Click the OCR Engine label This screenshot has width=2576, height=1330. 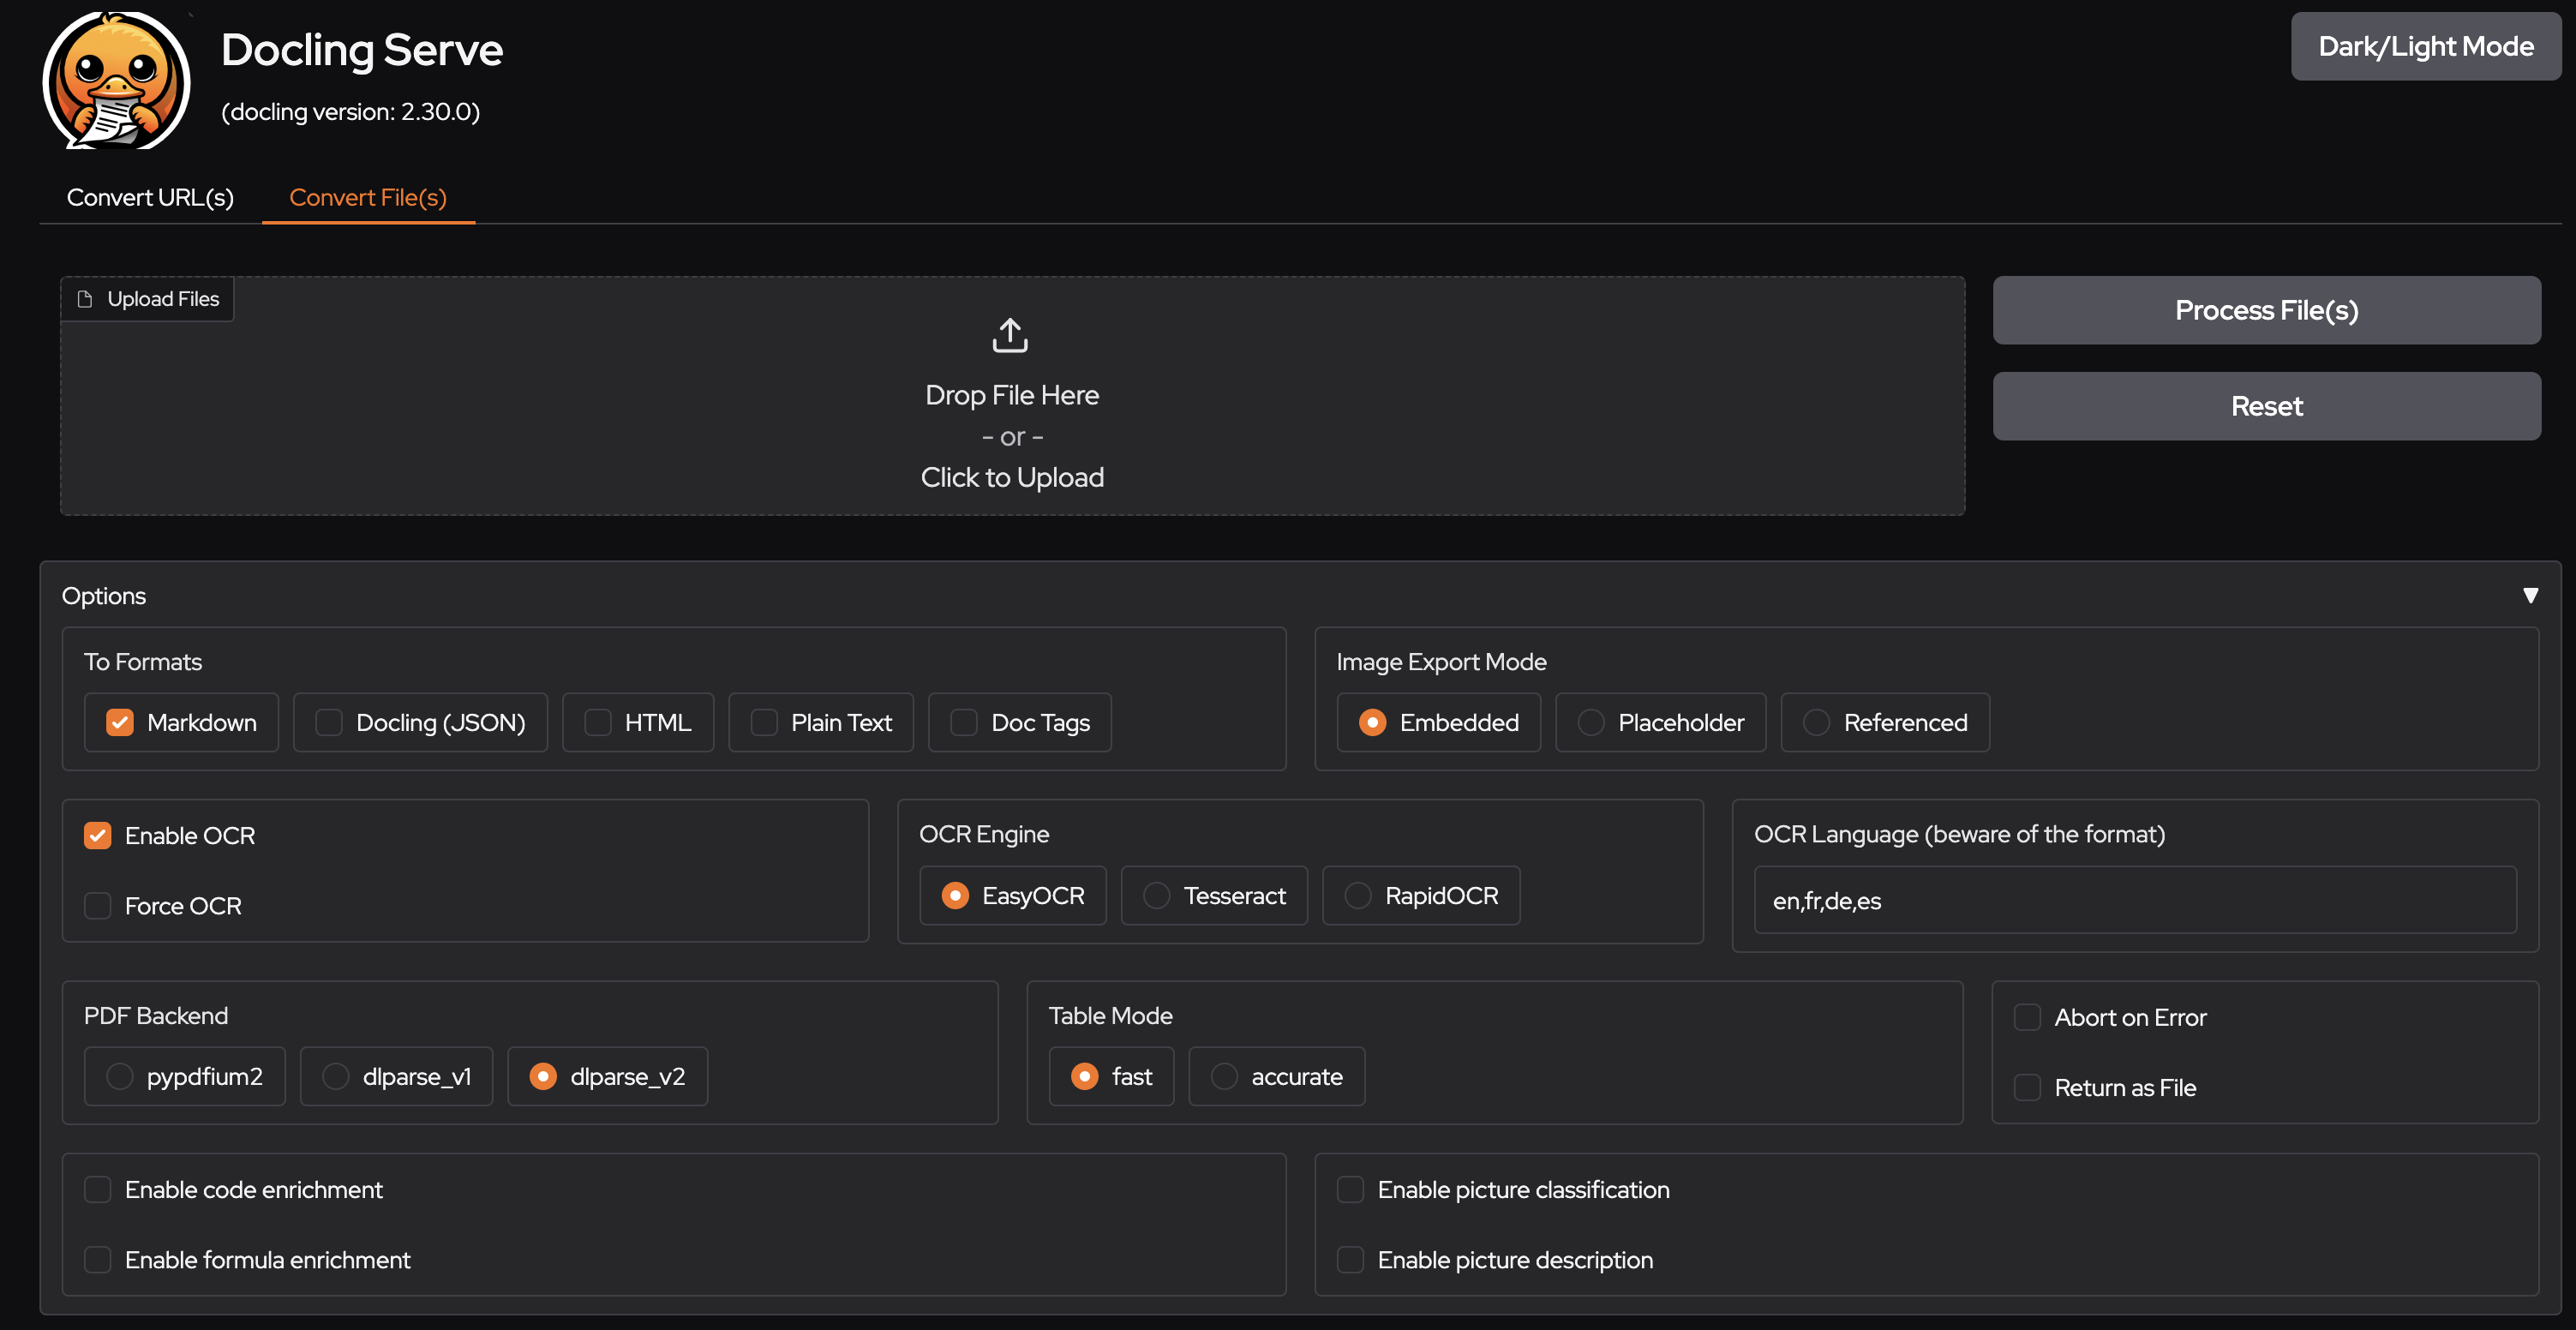point(984,834)
